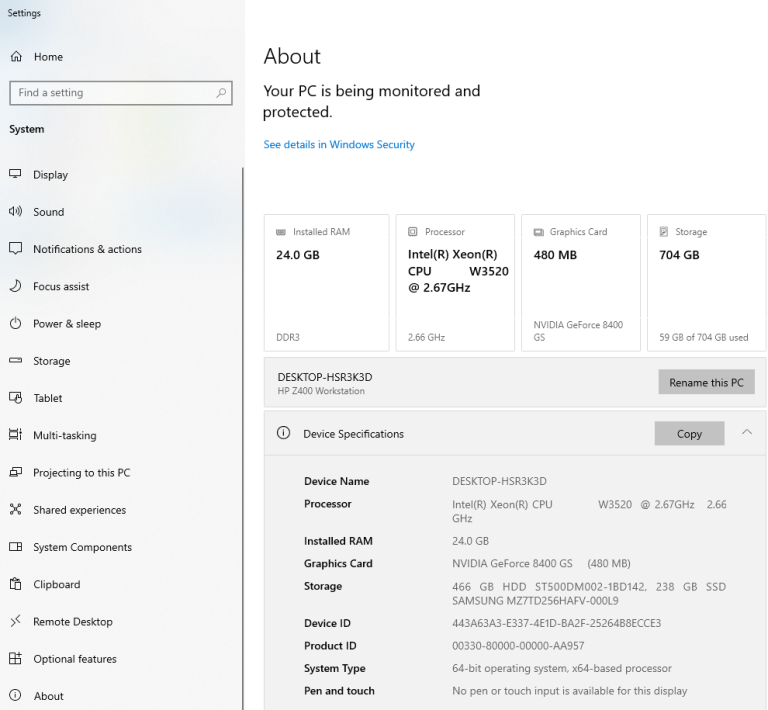
Task: Select Projecting to this PC
Action: tap(81, 473)
